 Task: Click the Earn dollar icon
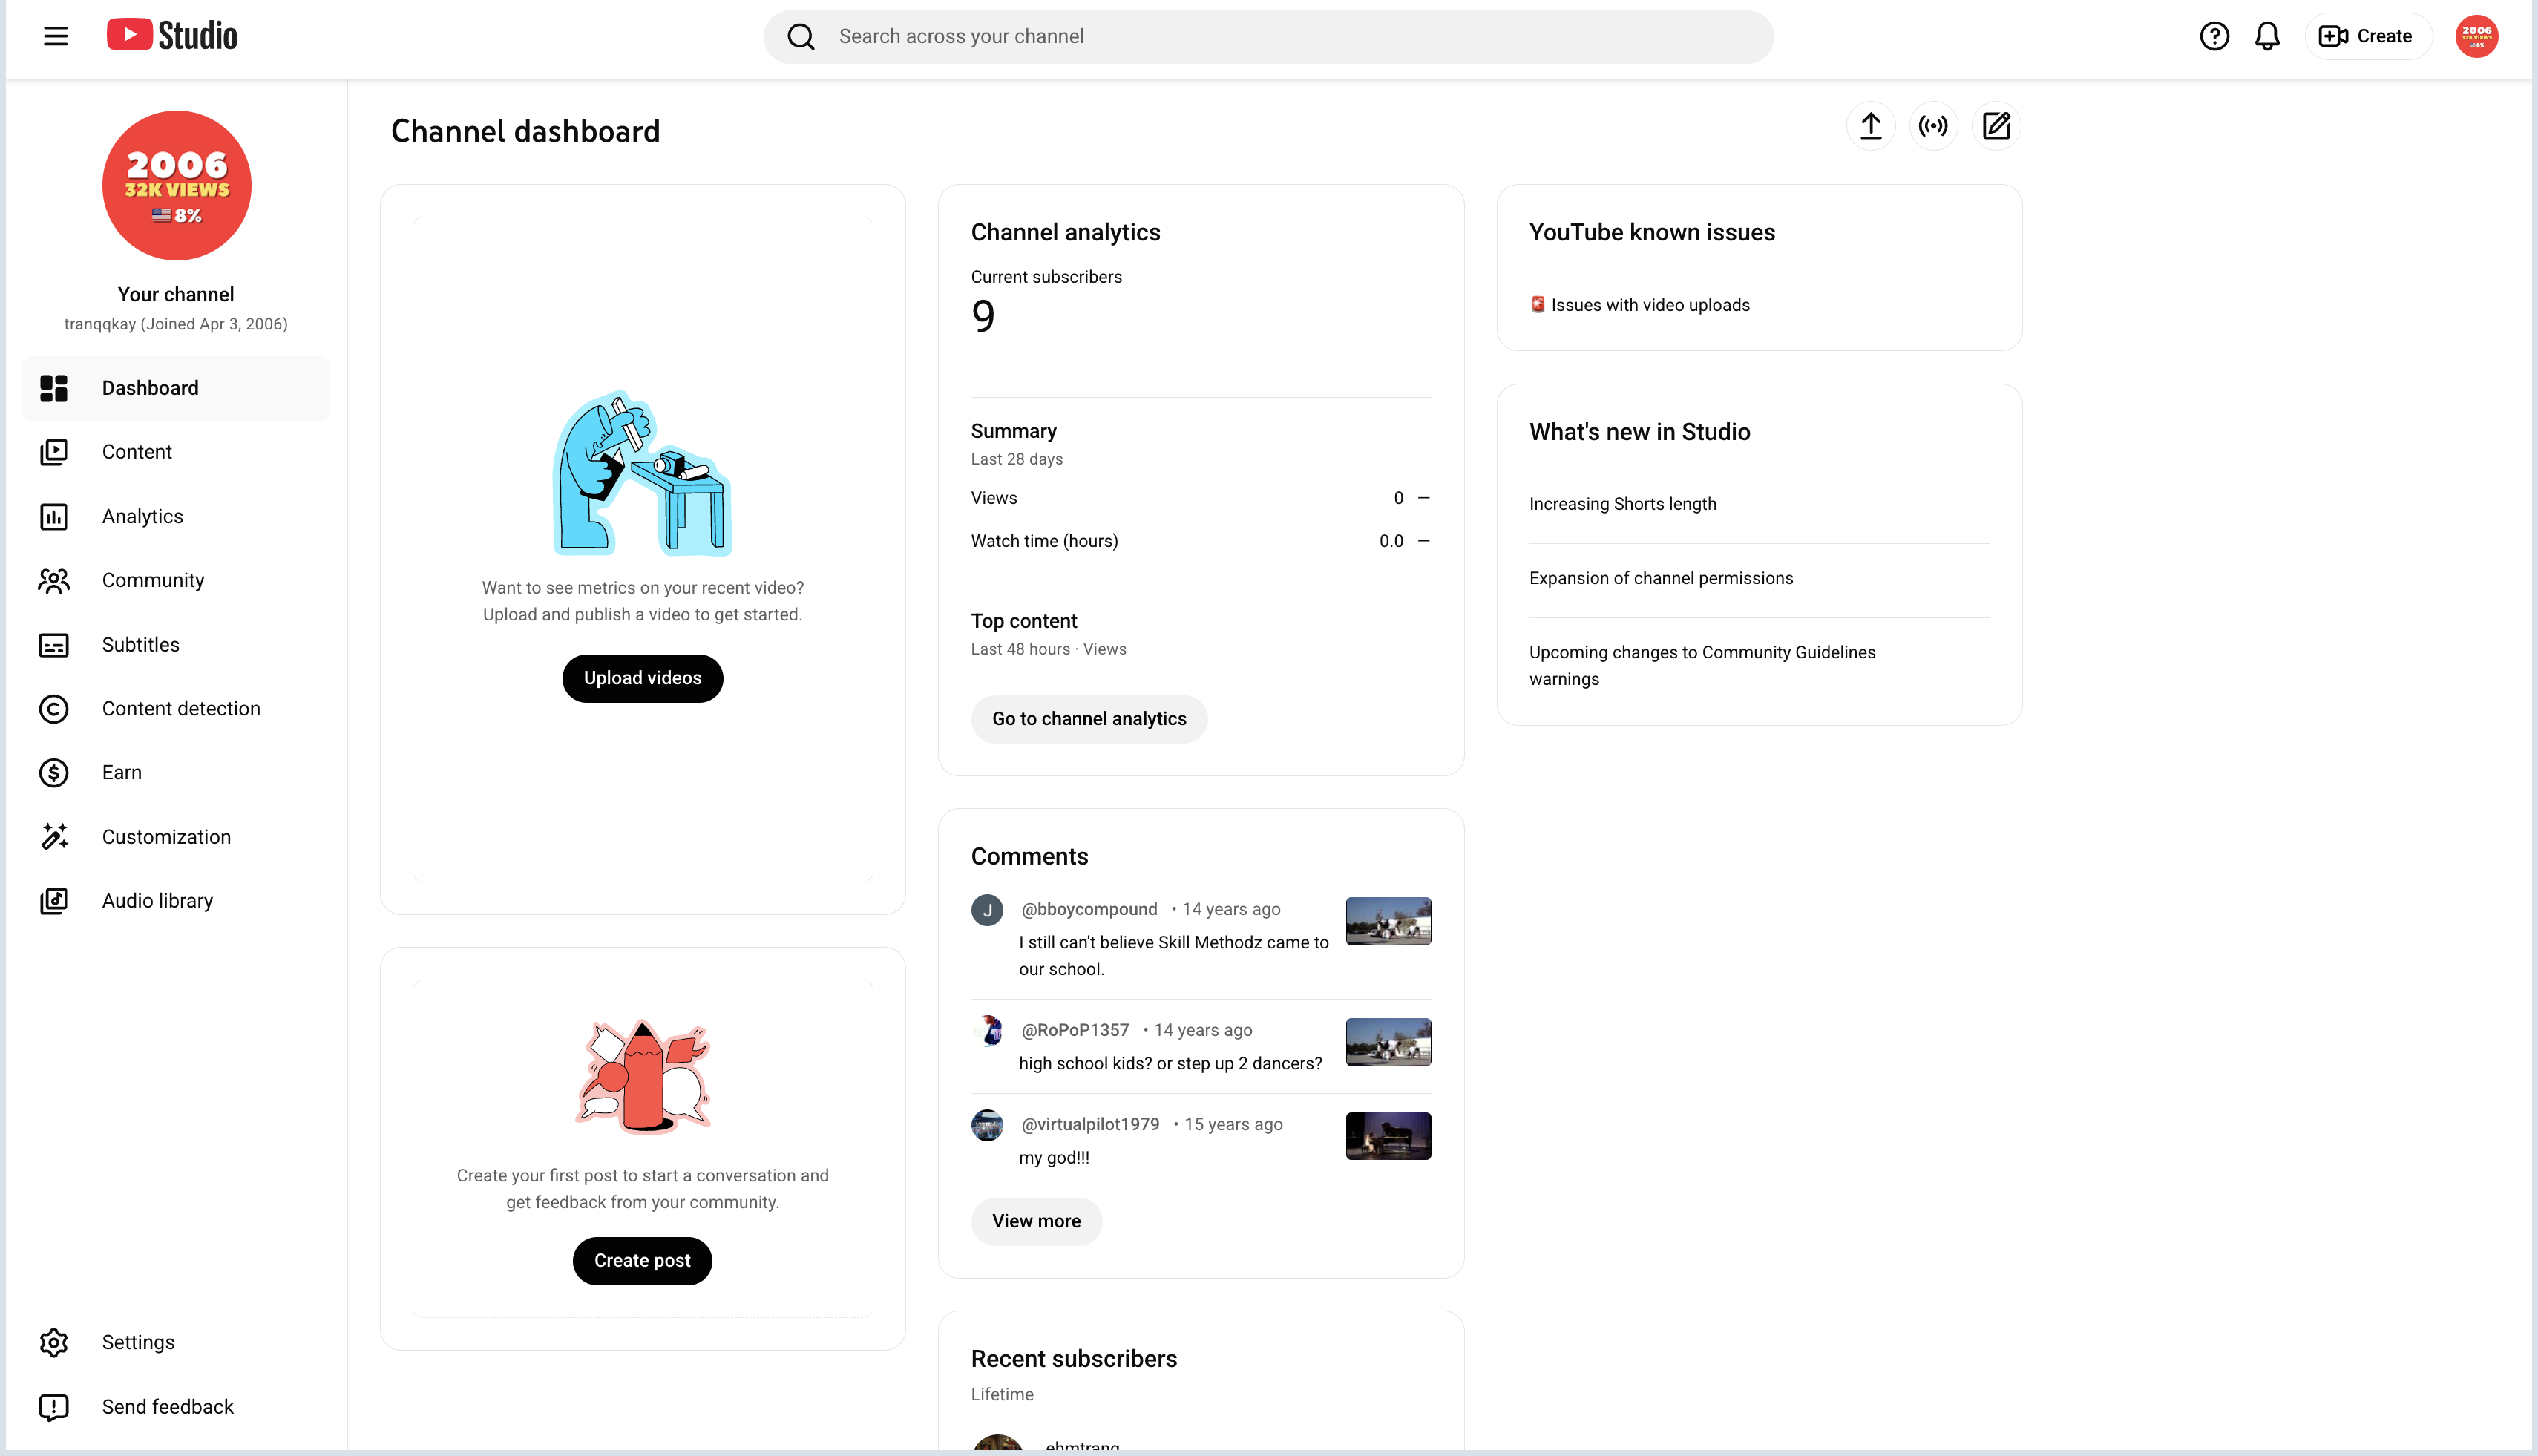pyautogui.click(x=54, y=773)
